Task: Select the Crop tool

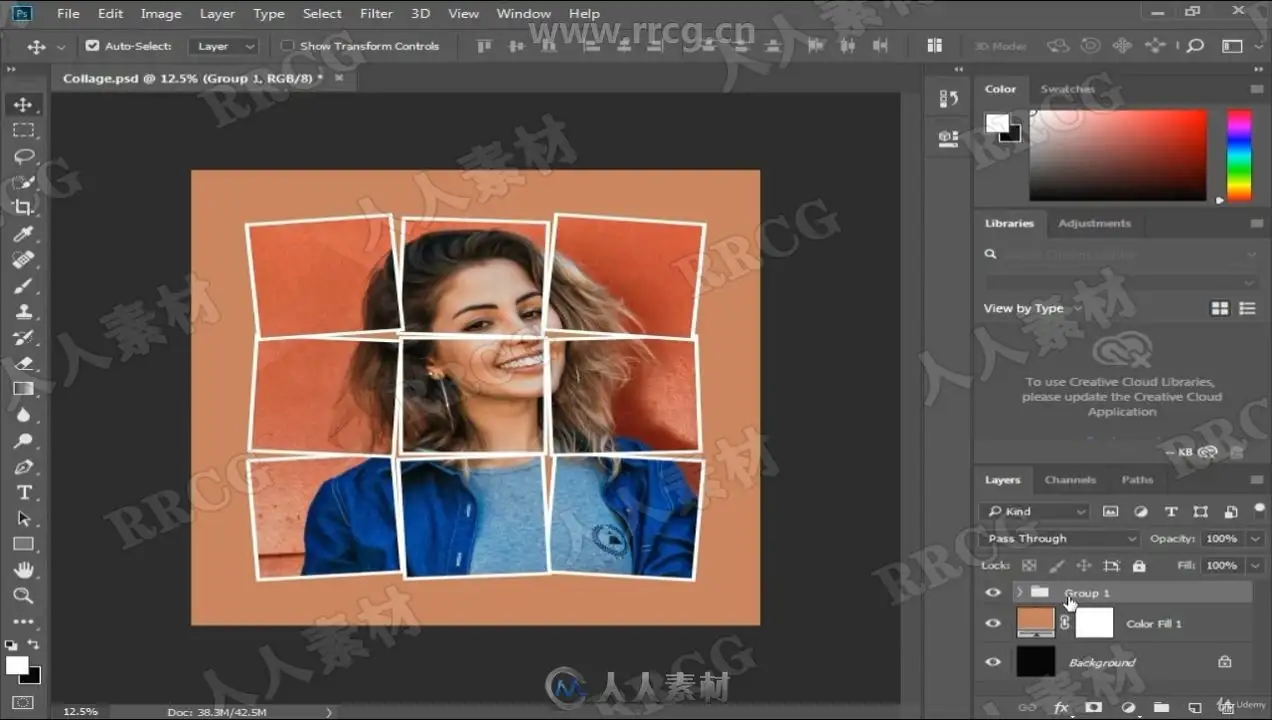Action: pos(24,208)
